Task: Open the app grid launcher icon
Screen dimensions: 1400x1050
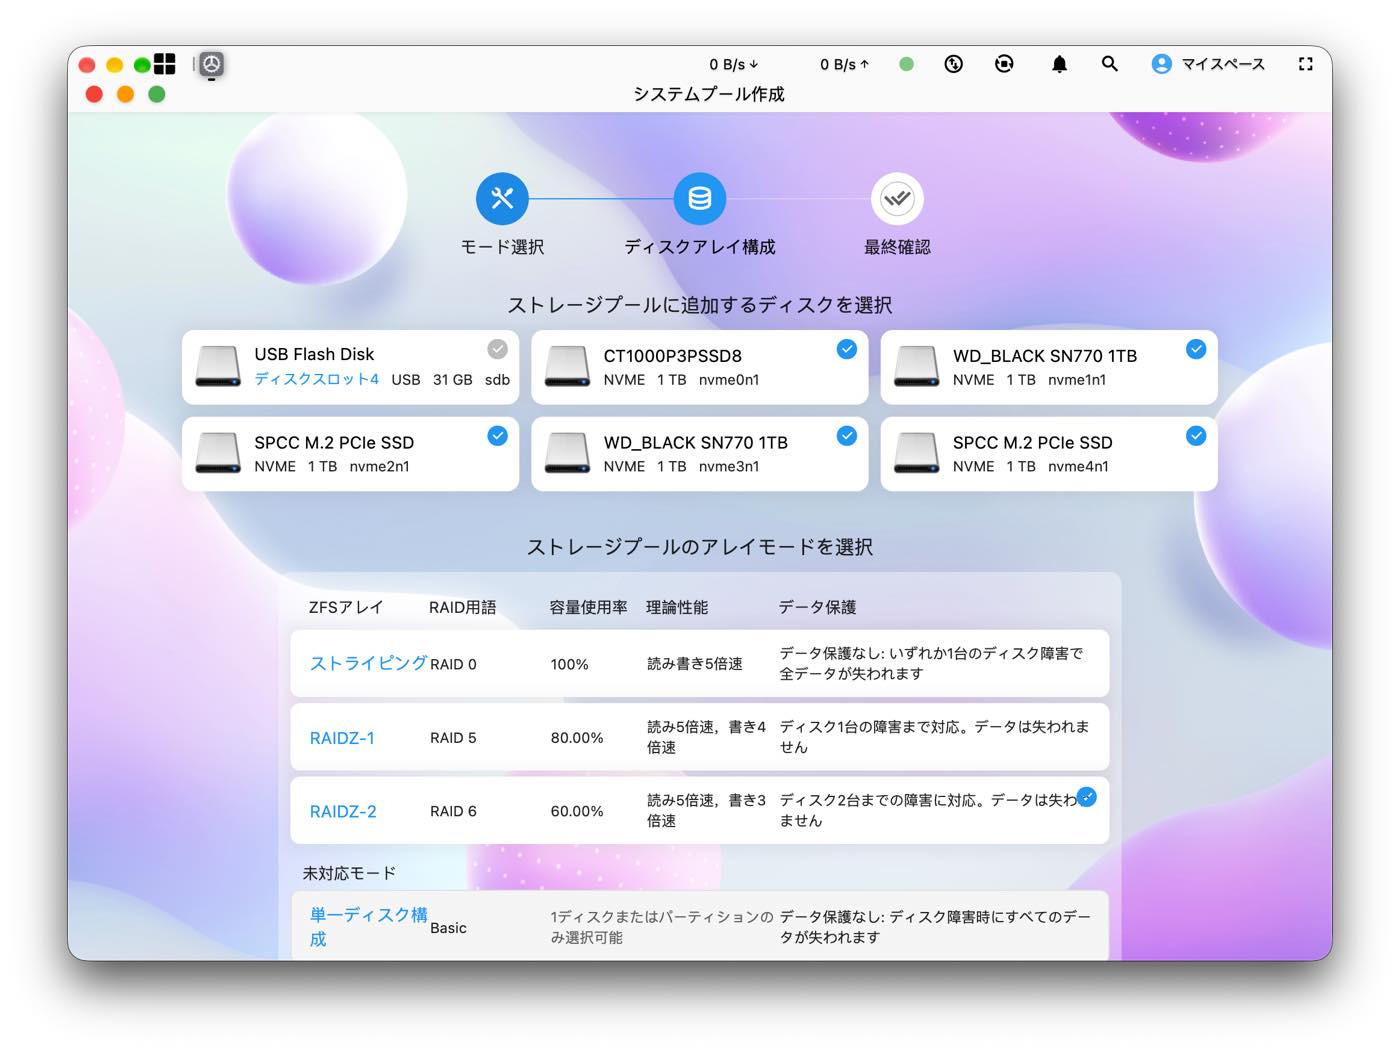Action: click(165, 64)
